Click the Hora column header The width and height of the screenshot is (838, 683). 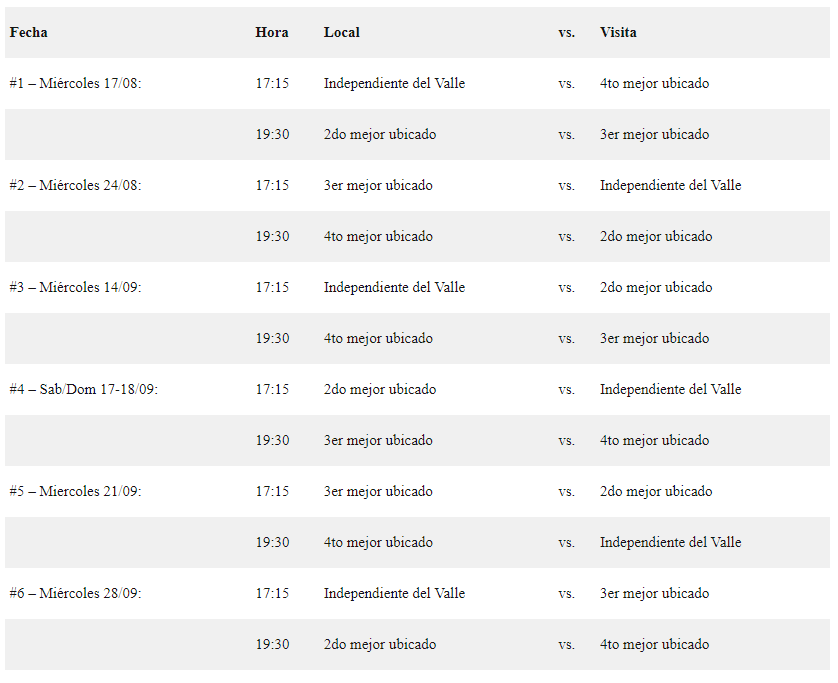click(x=272, y=32)
